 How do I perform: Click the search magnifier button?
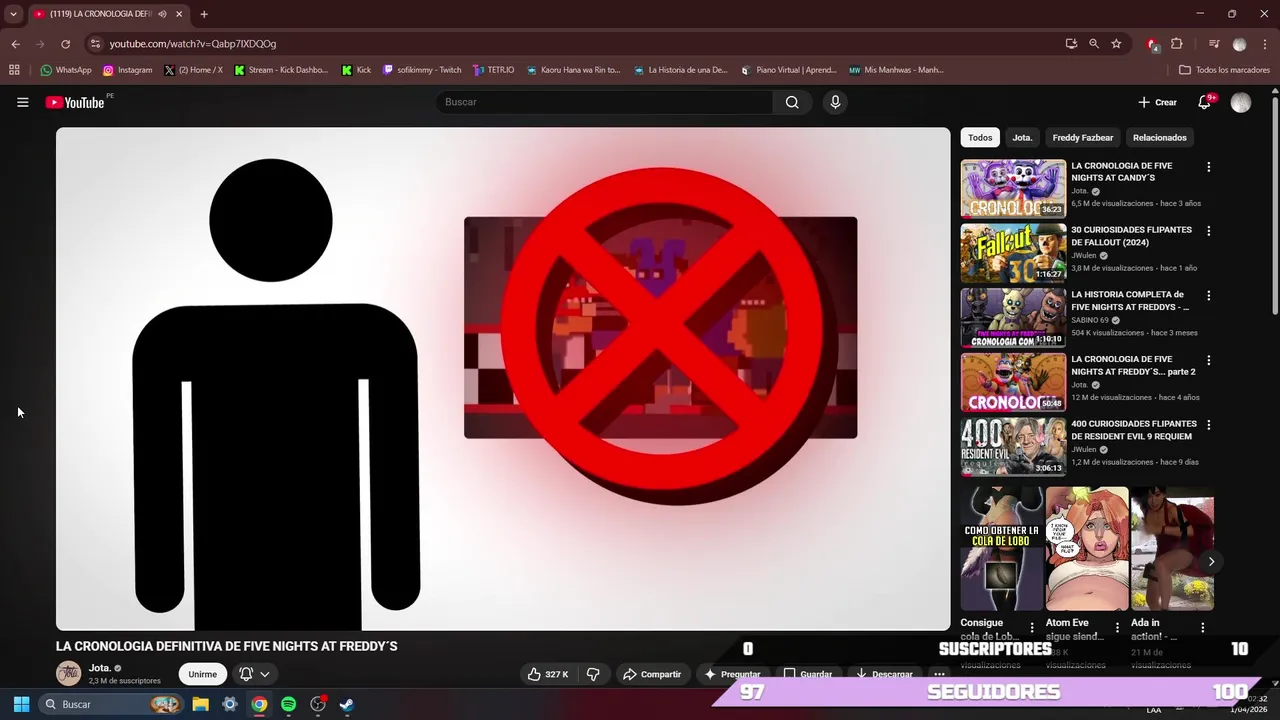(792, 102)
